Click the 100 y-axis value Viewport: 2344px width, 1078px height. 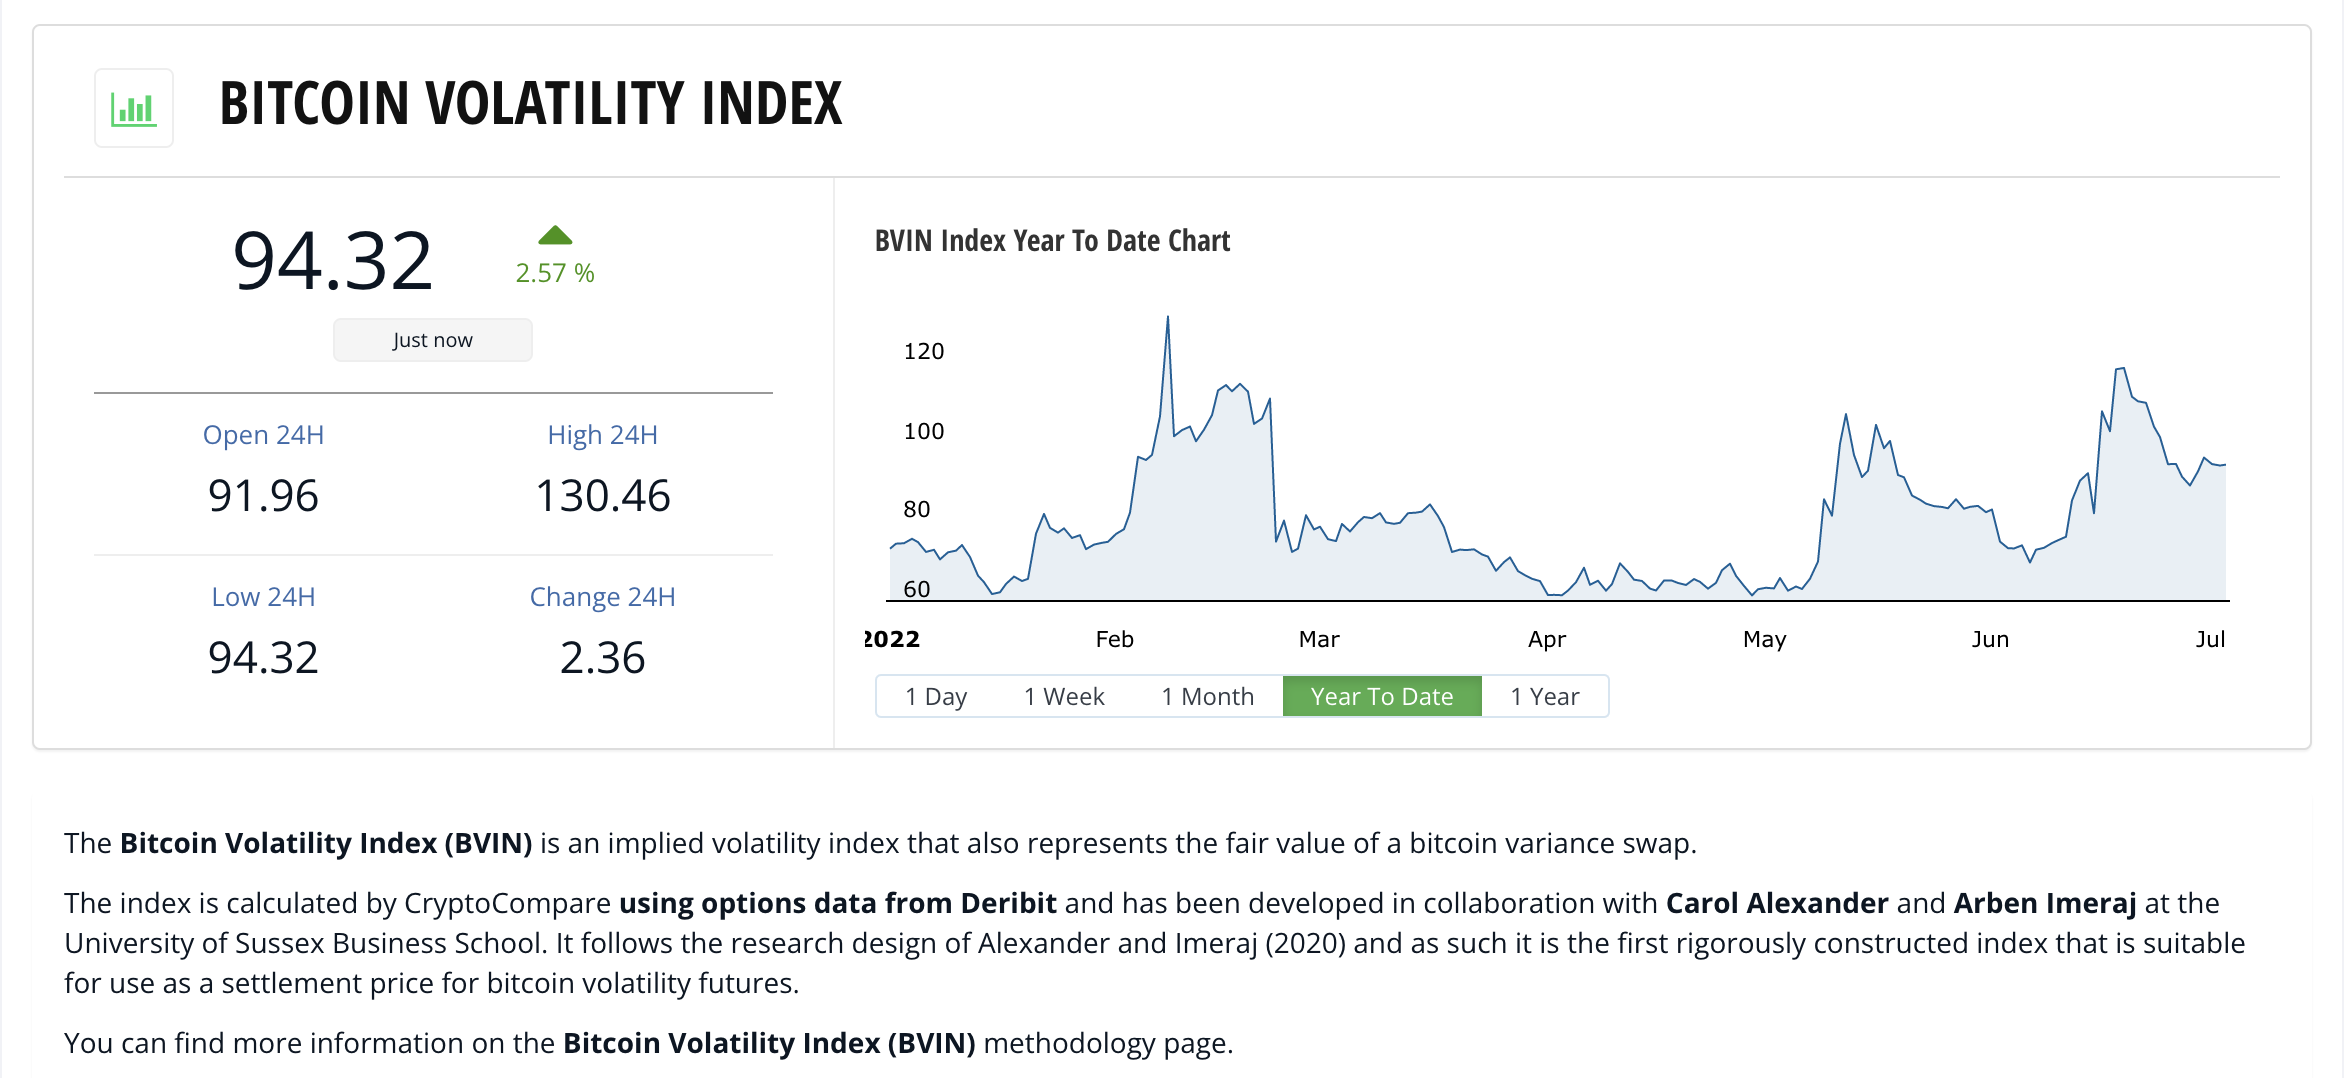(924, 431)
